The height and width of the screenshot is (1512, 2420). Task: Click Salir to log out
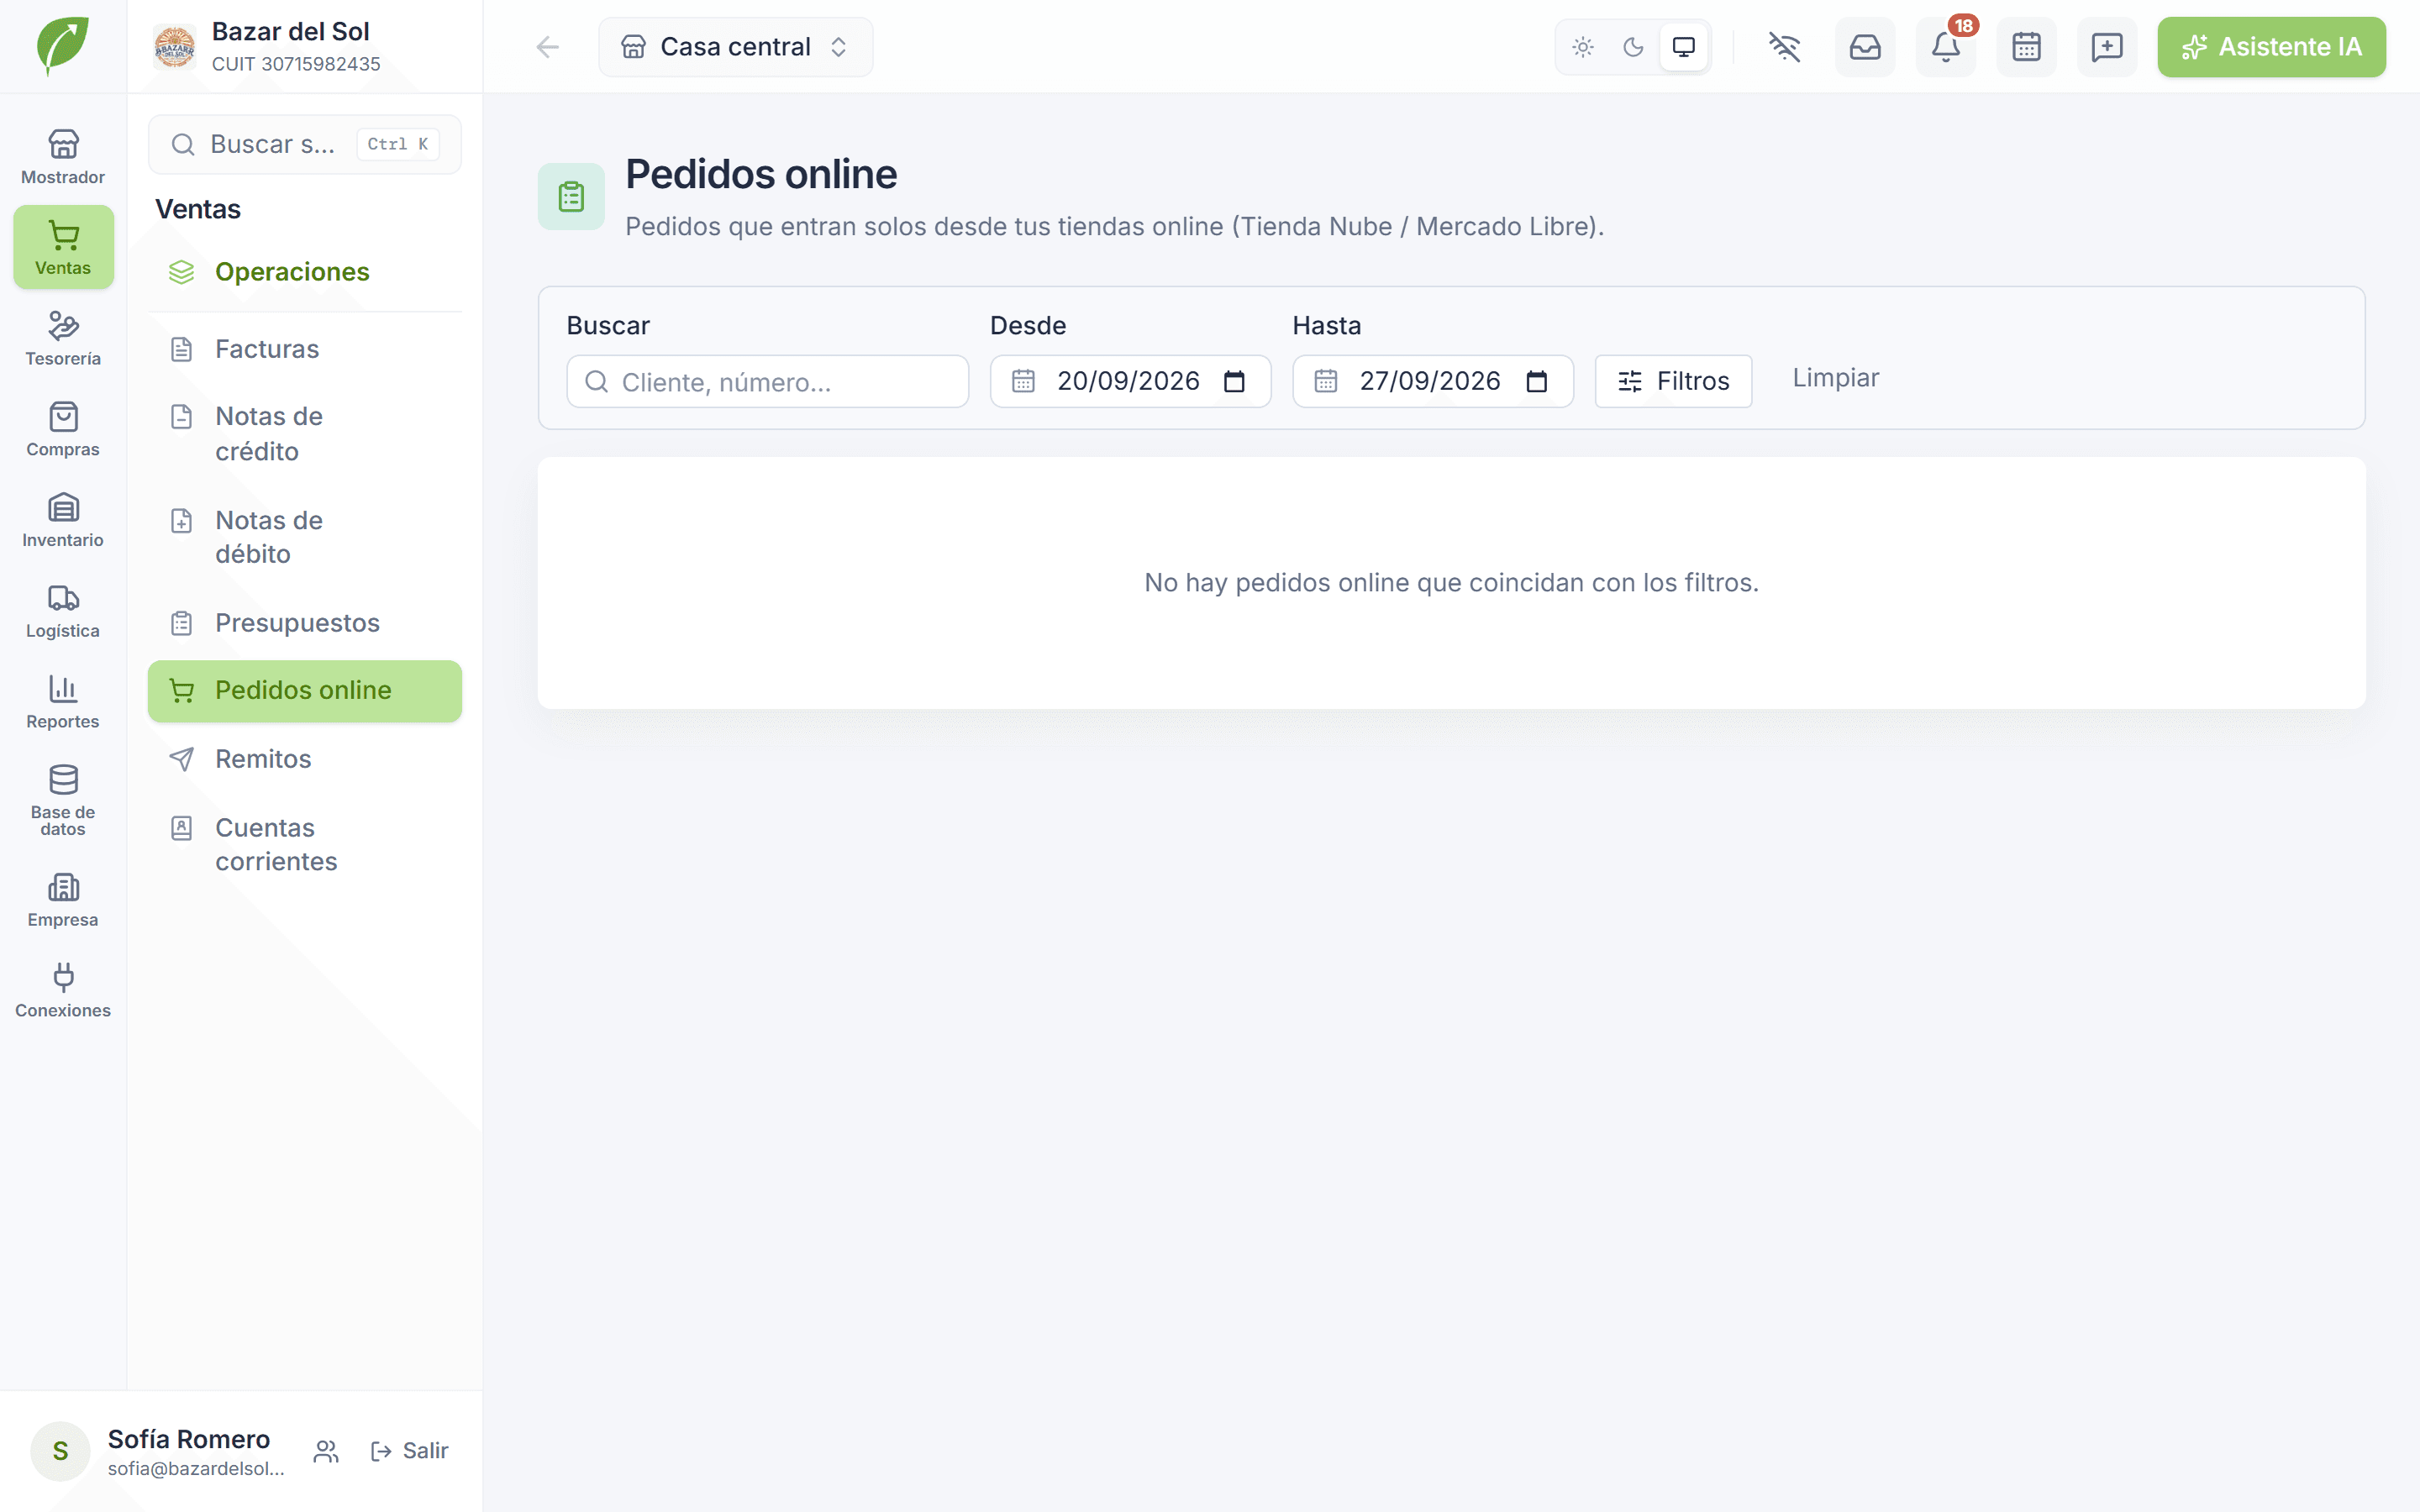click(x=409, y=1451)
